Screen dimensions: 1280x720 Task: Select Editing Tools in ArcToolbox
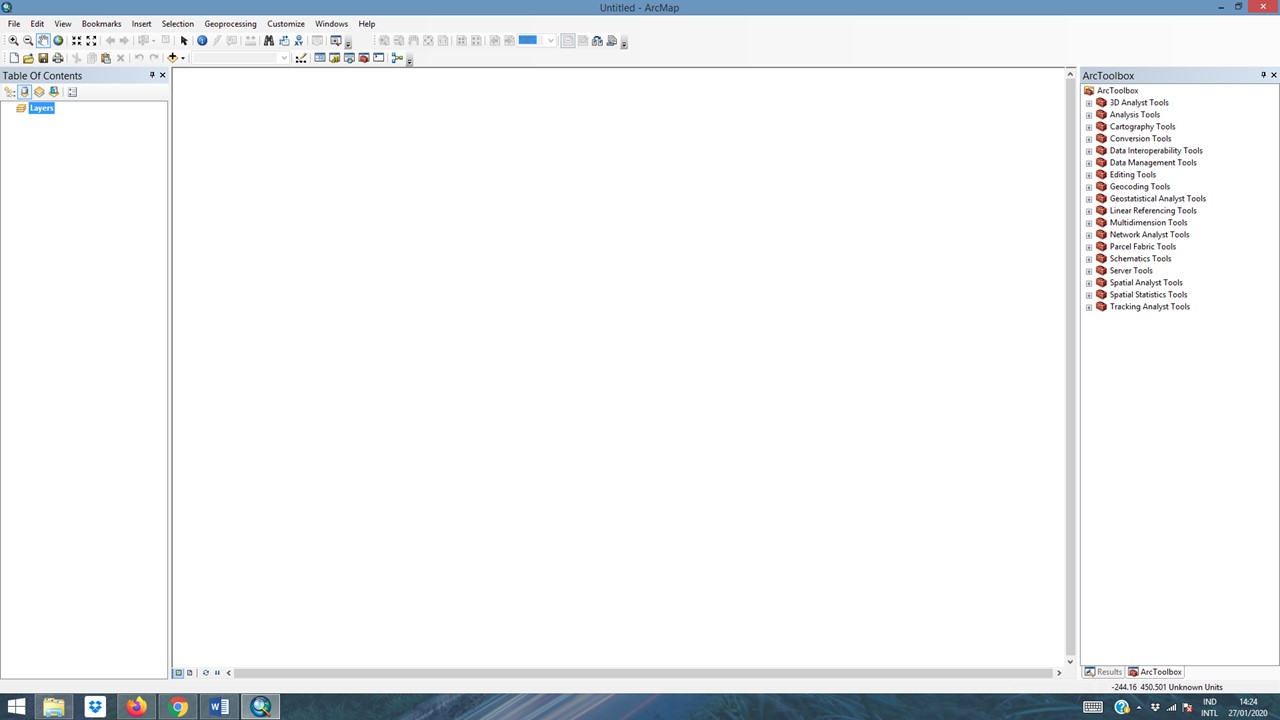pos(1132,175)
